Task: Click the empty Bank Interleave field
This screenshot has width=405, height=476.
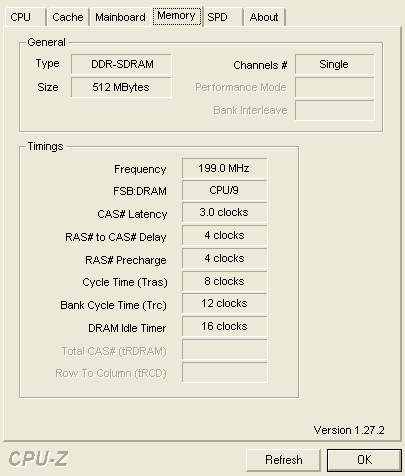Action: 335,110
